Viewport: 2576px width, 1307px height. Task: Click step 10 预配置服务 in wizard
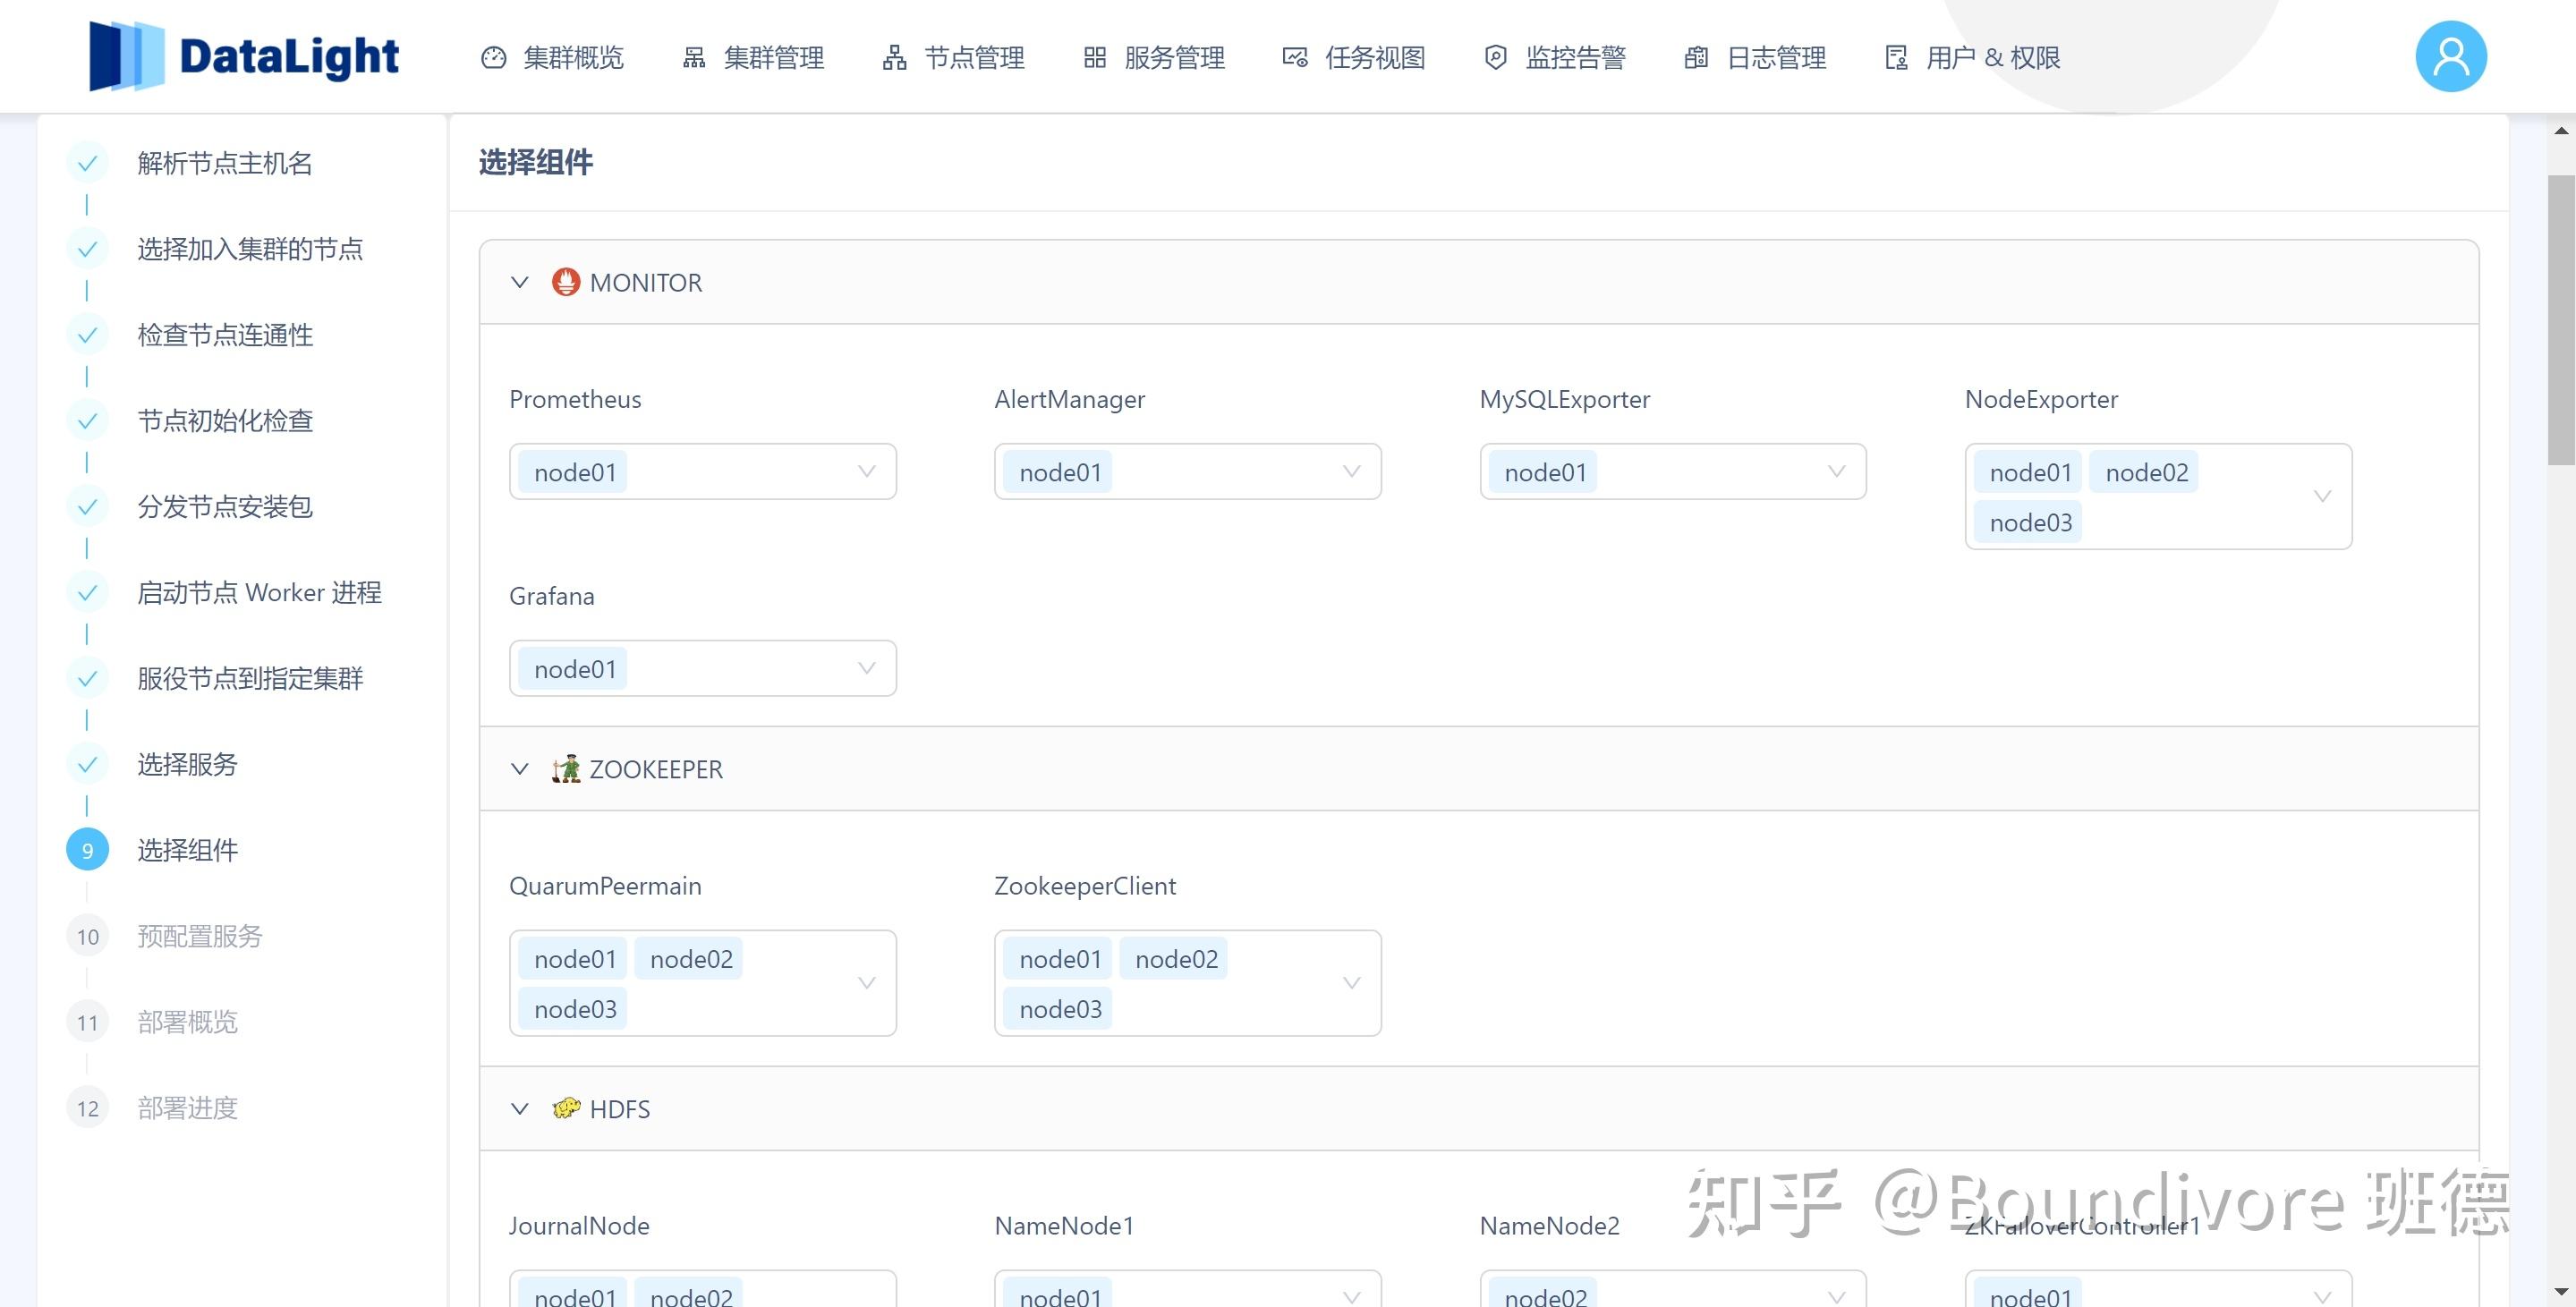click(x=199, y=936)
